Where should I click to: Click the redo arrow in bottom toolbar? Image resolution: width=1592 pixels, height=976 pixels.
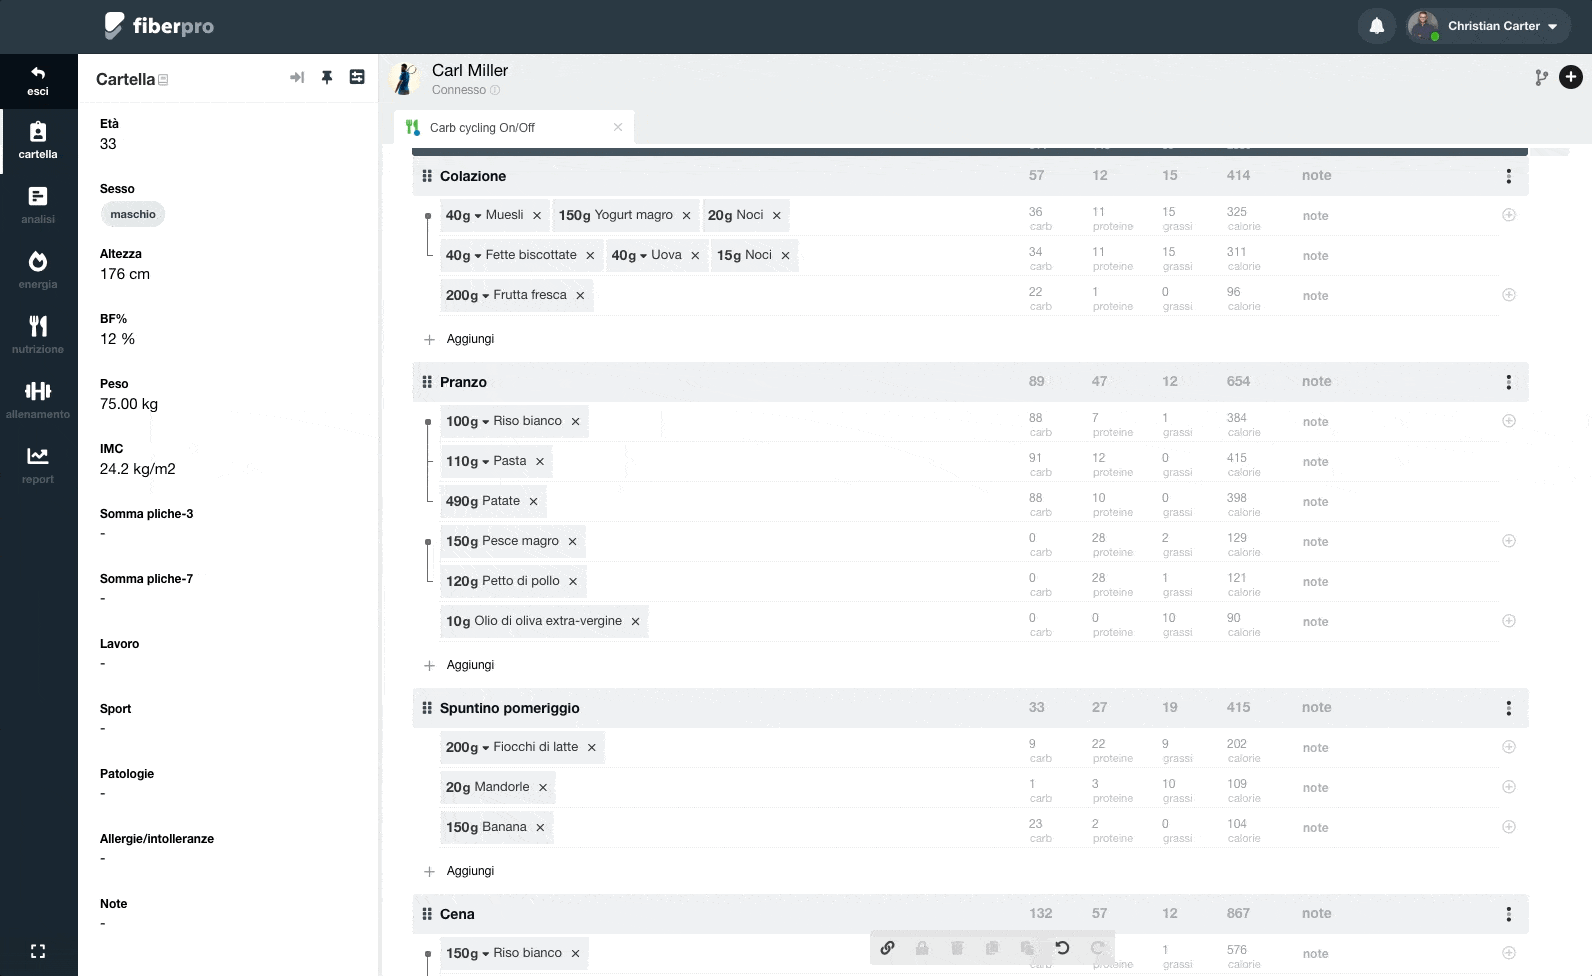[x=1097, y=947]
